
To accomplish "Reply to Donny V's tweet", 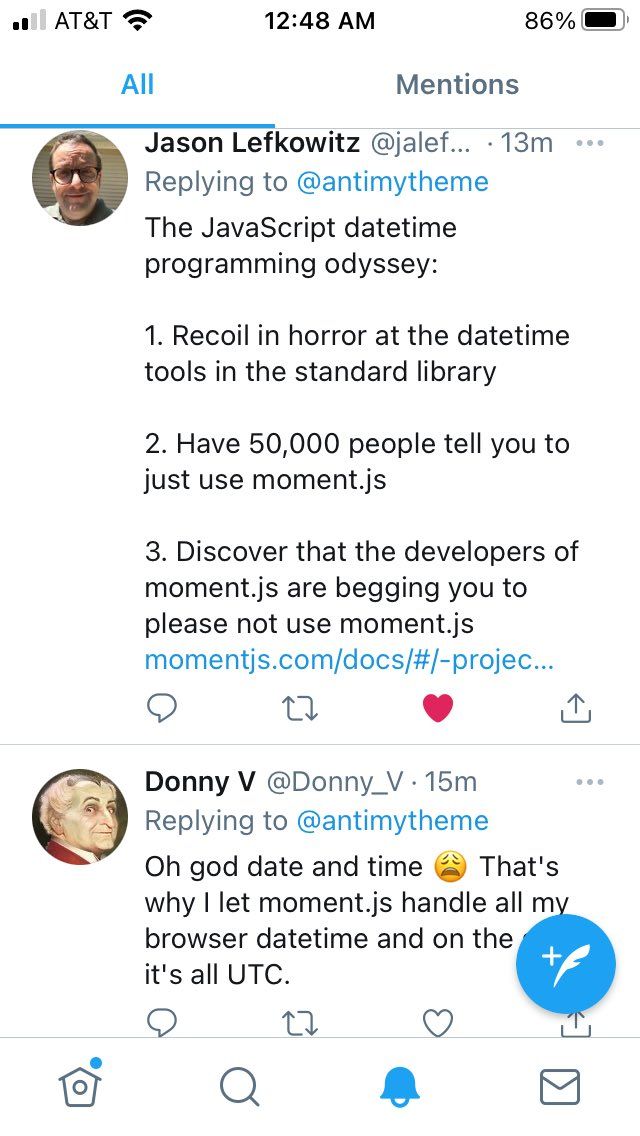I will pos(162,1022).
